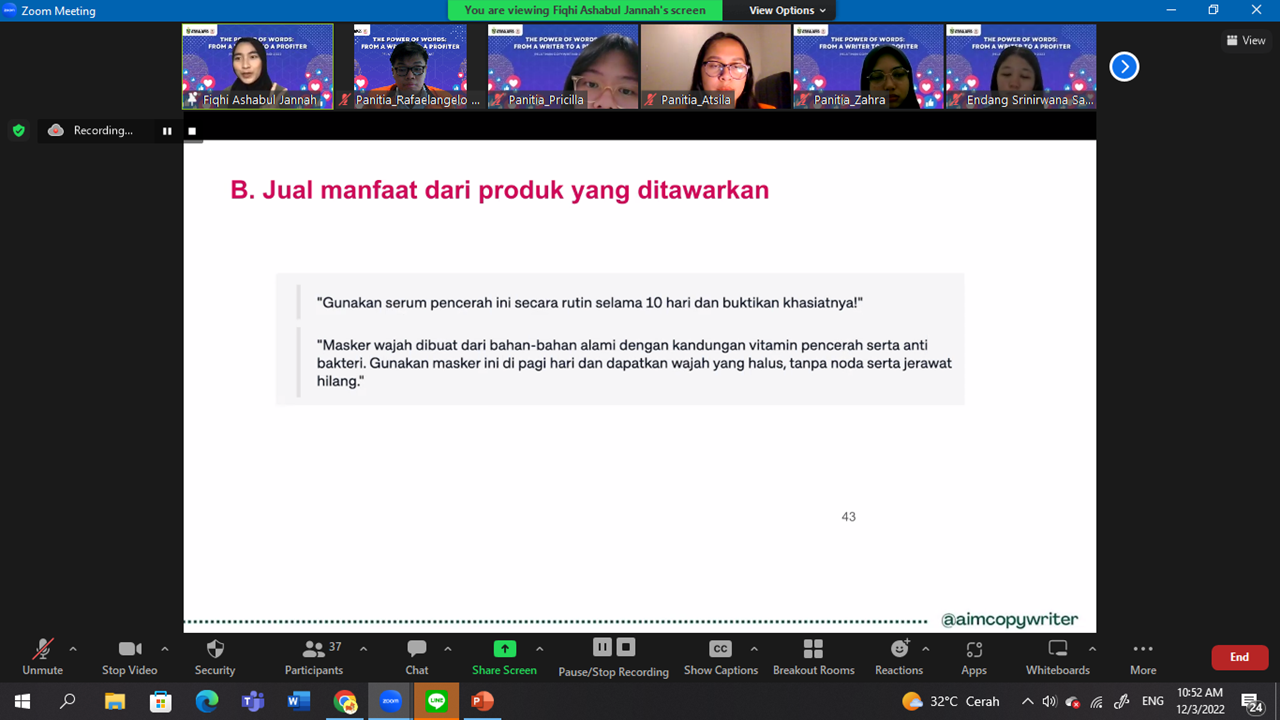Open Whiteboards
The image size is (1280, 720).
tap(1057, 650)
